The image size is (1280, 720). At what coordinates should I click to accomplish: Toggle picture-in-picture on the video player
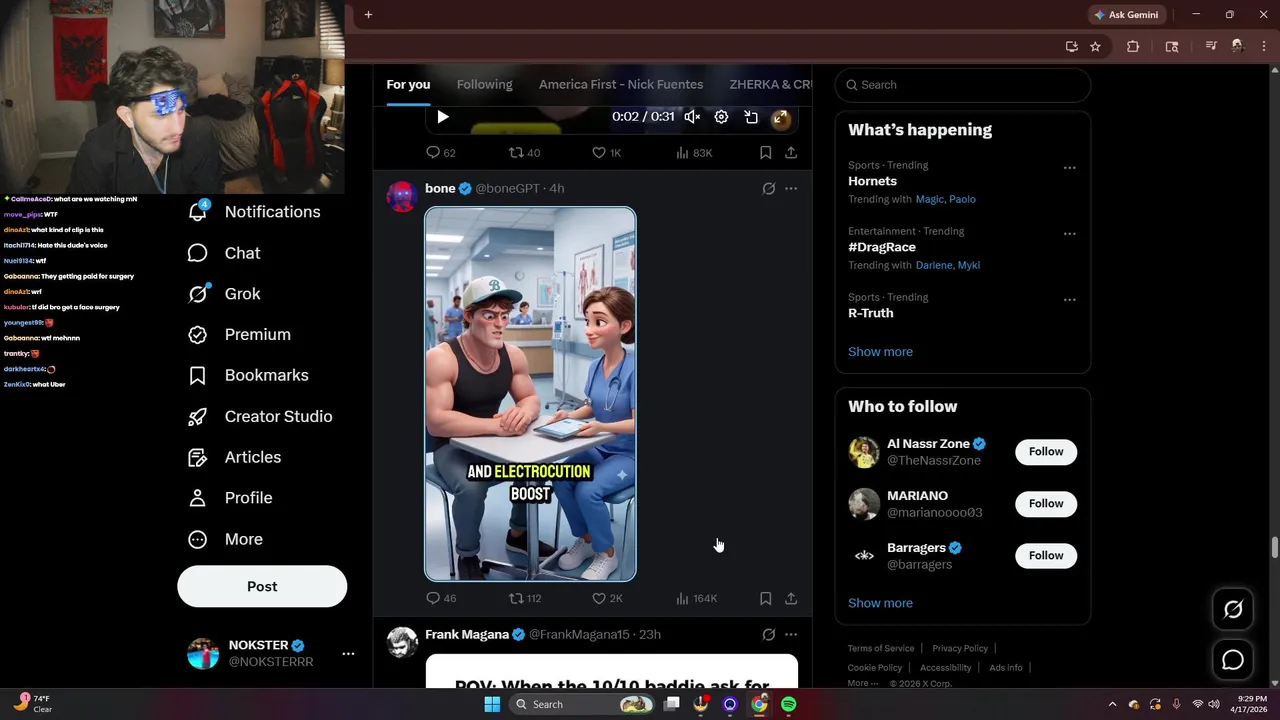[x=751, y=117]
